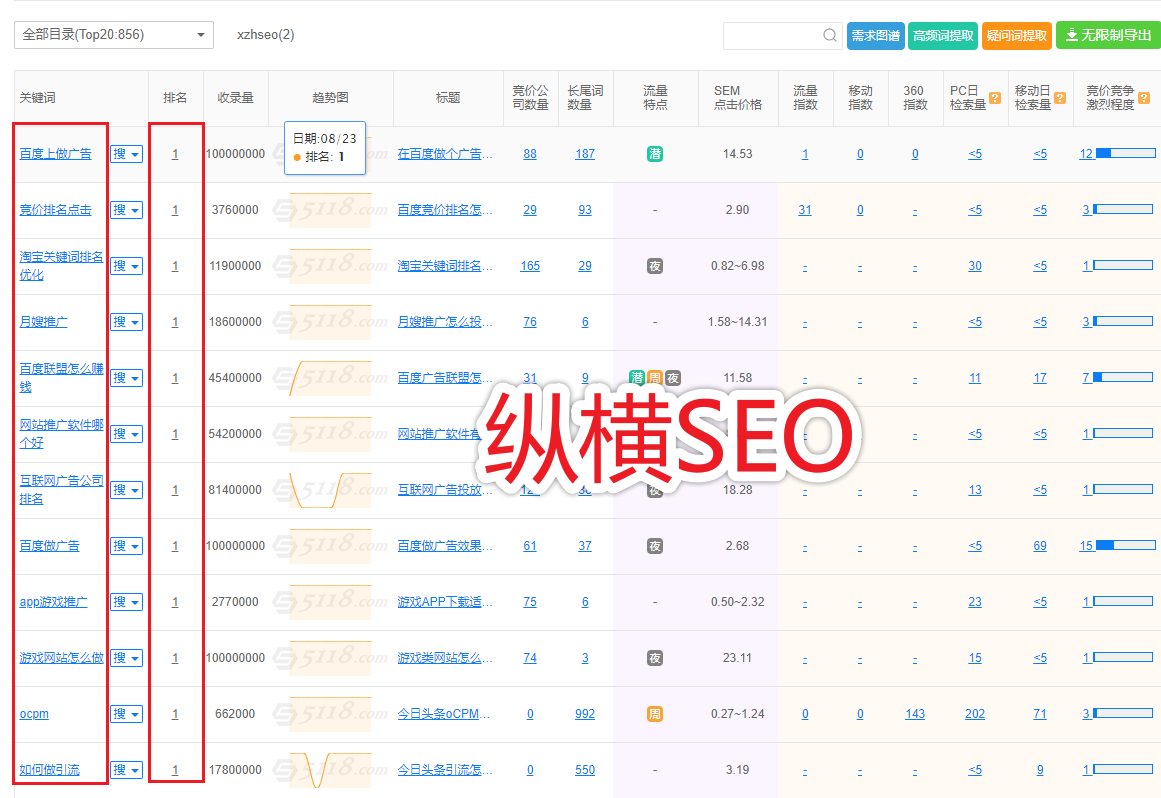1161x798 pixels.
Task: Open the app游戏推广 keyword link
Action: [x=53, y=602]
